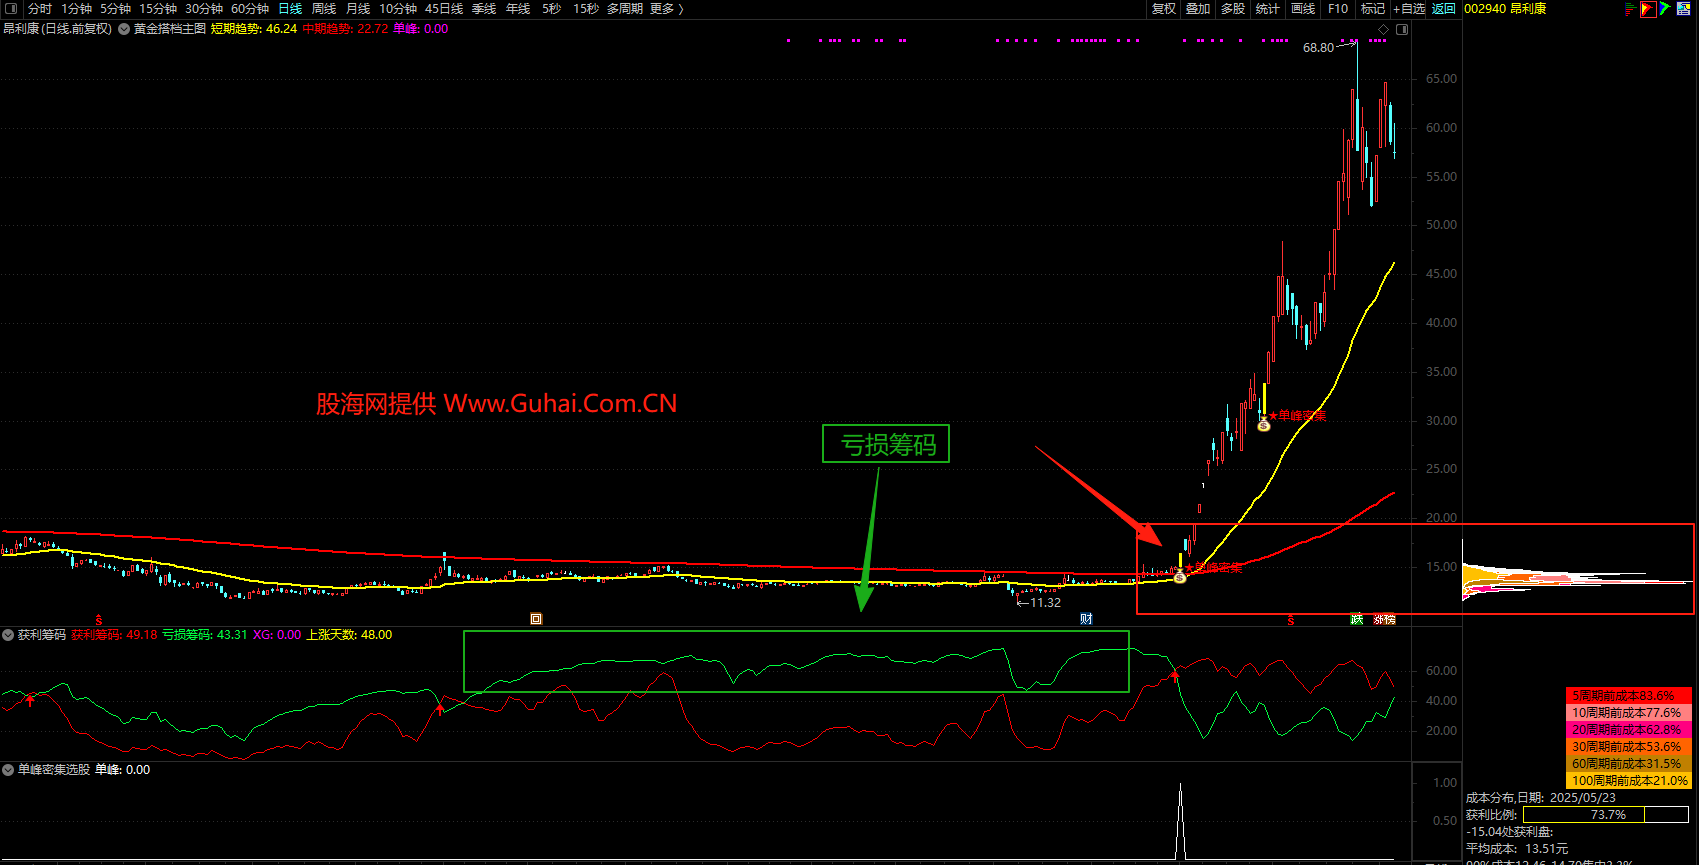Click the 68.80 high price label
The height and width of the screenshot is (865, 1699).
pyautogui.click(x=1318, y=47)
